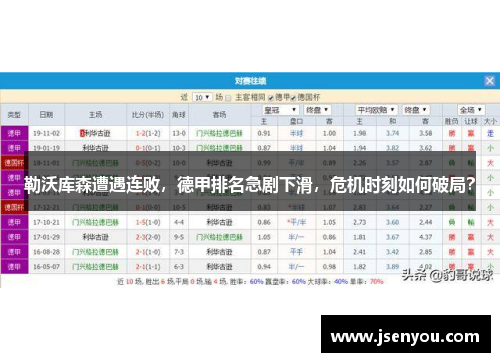Open the 全场 dropdown
This screenshot has width=500, height=362.
471,110
